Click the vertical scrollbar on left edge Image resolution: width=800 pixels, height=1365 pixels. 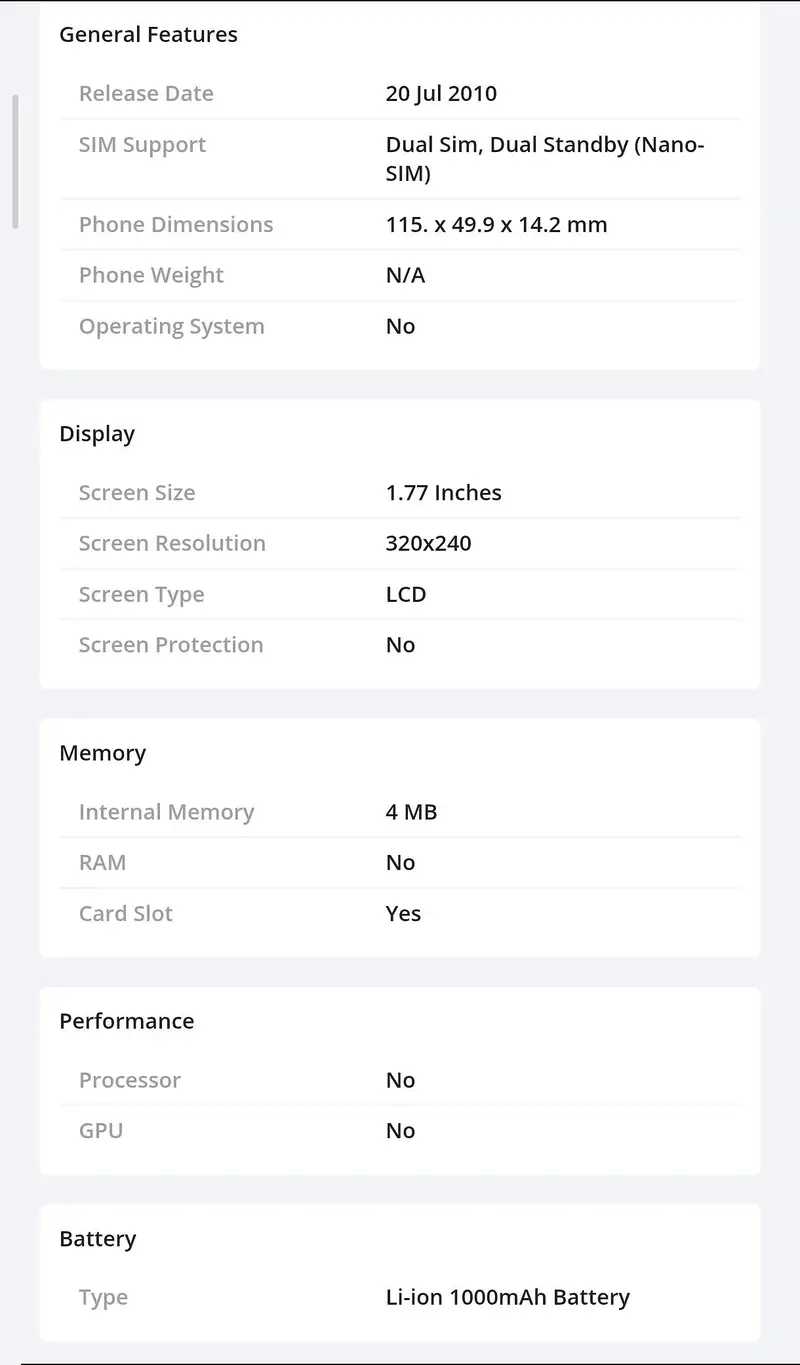pyautogui.click(x=15, y=162)
